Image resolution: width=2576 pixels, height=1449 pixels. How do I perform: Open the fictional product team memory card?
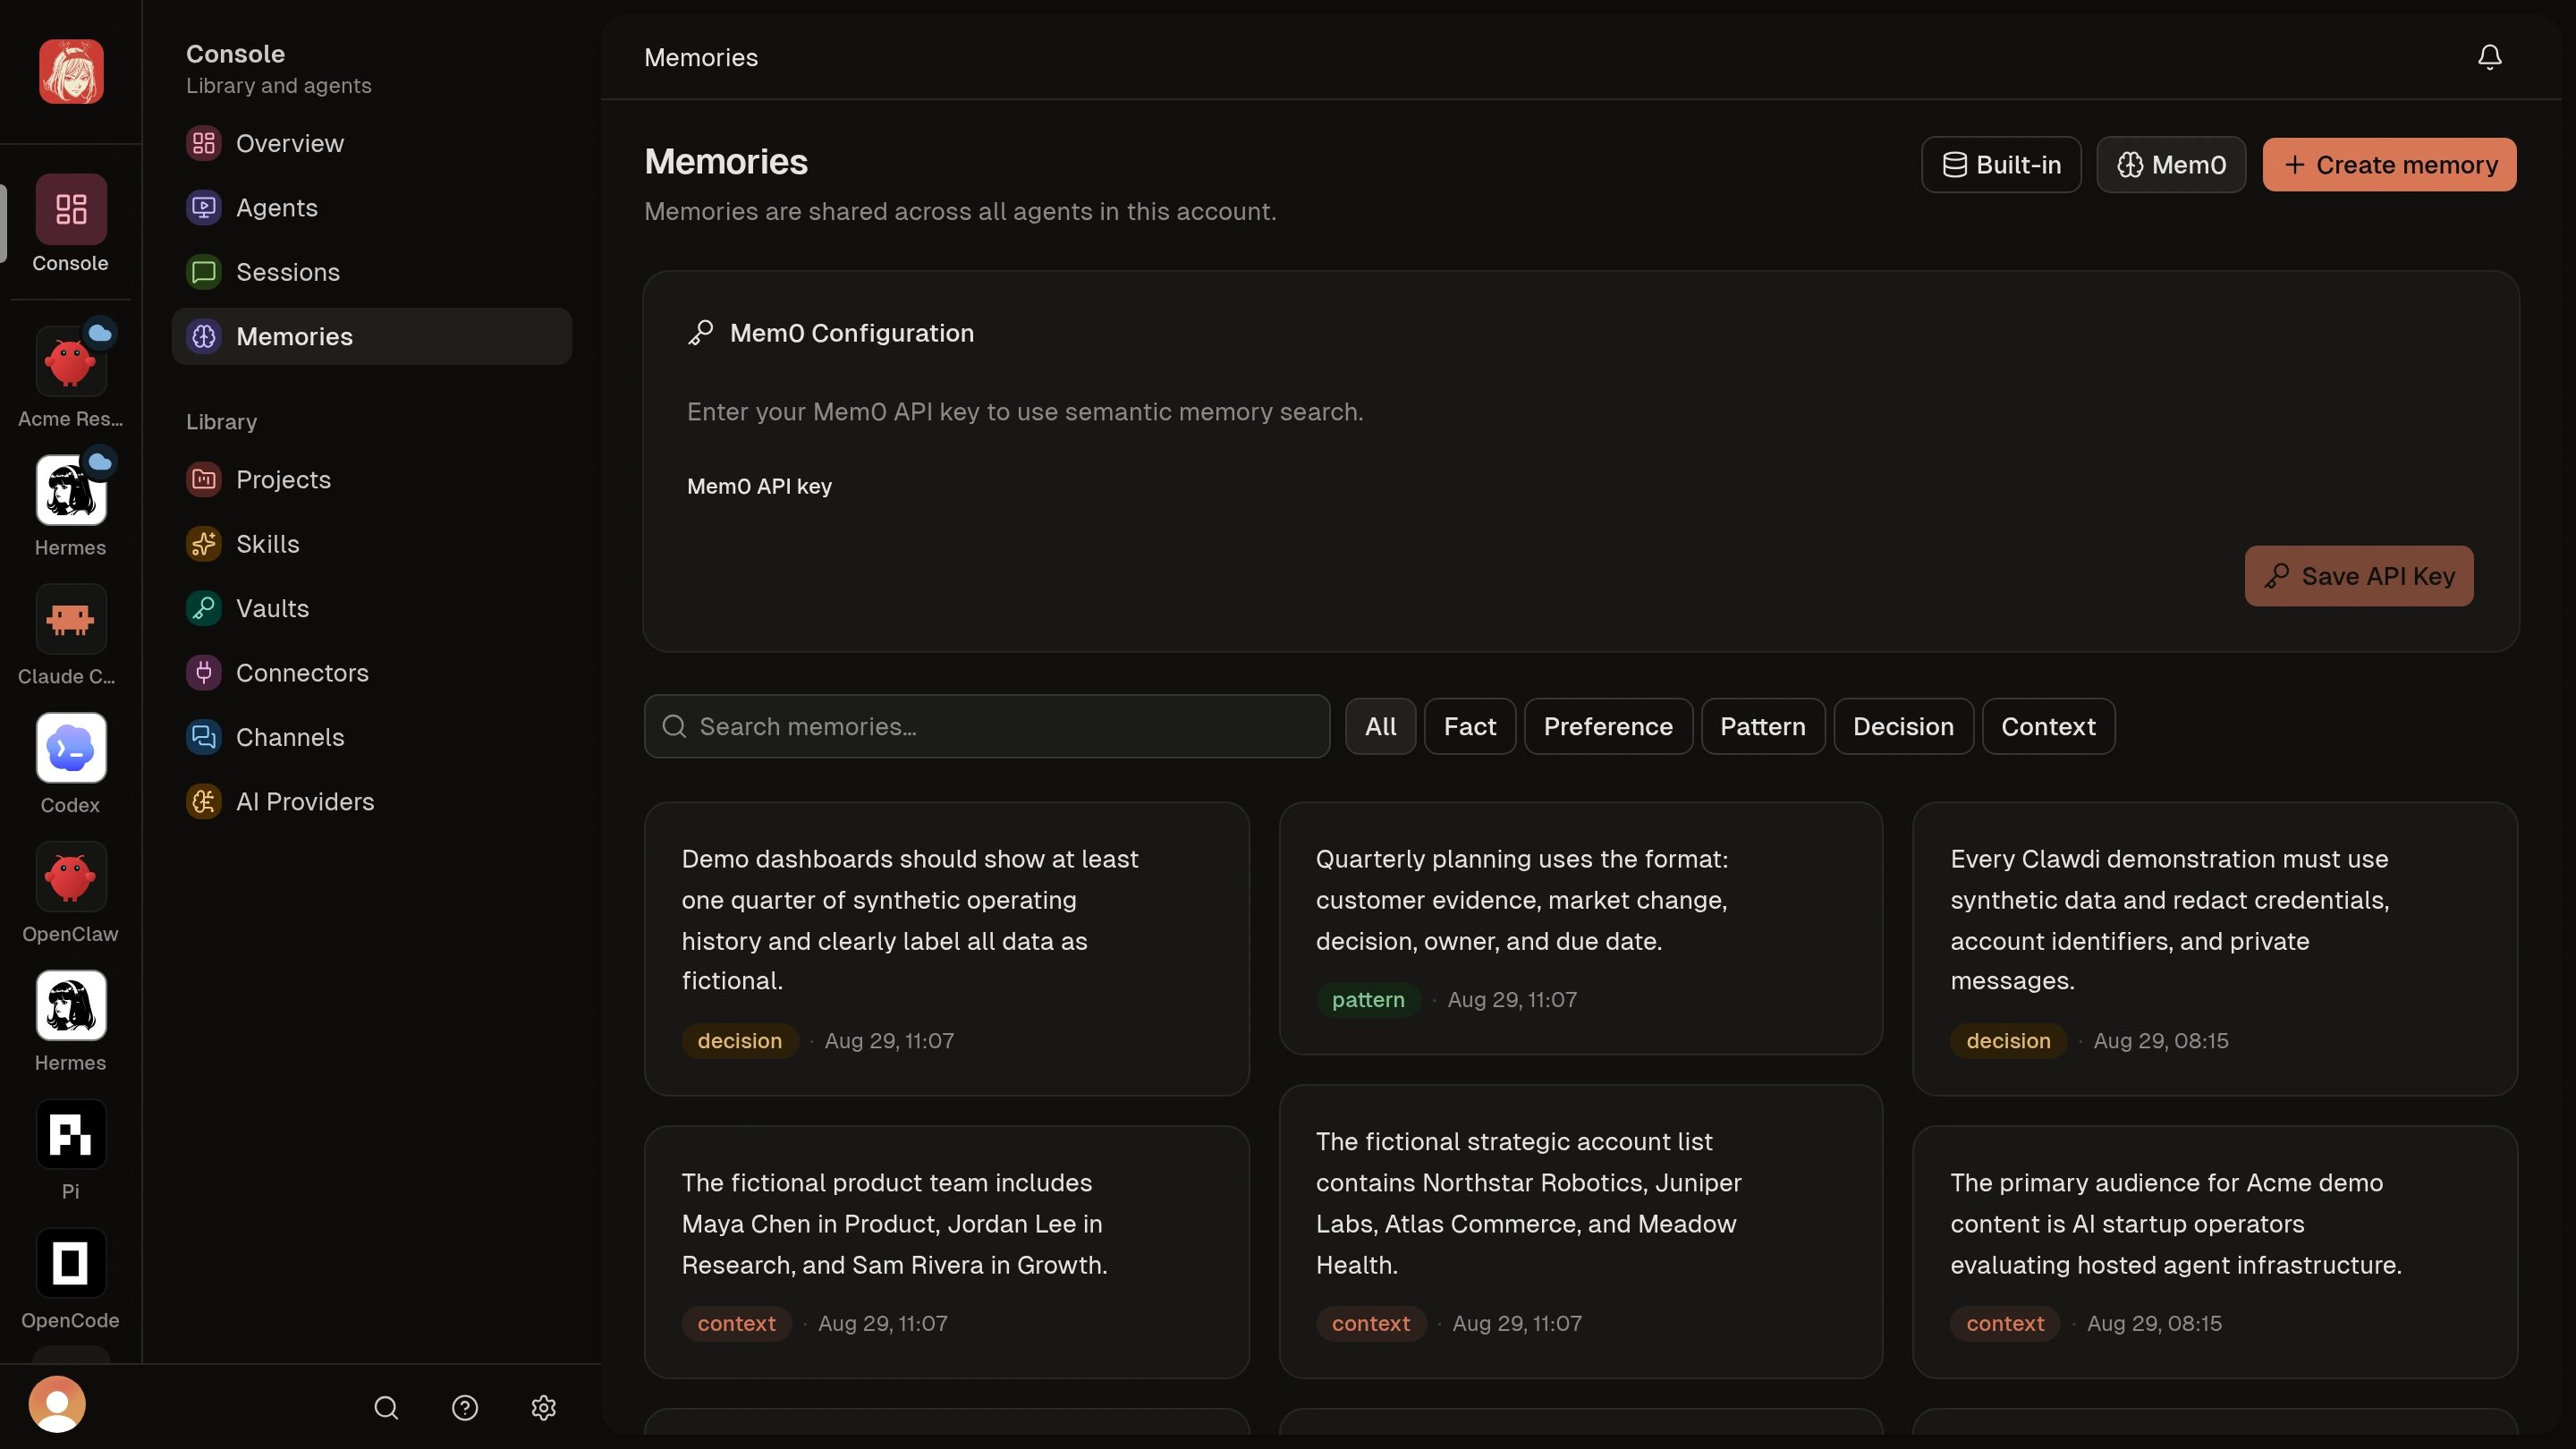tap(947, 1252)
